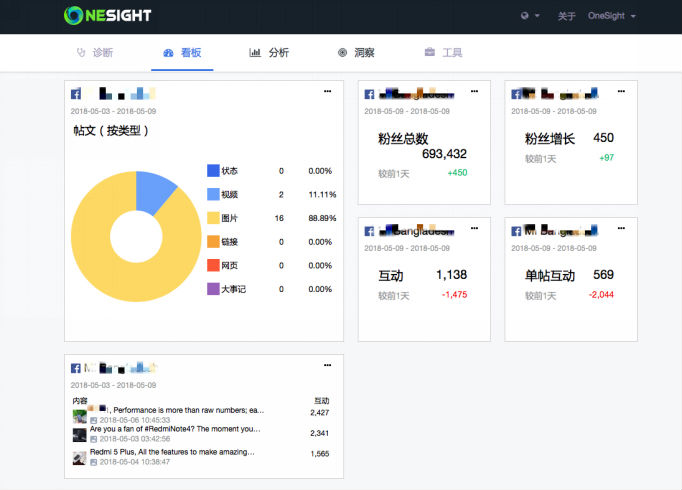
Task: Open the globe language selector
Action: 530,16
